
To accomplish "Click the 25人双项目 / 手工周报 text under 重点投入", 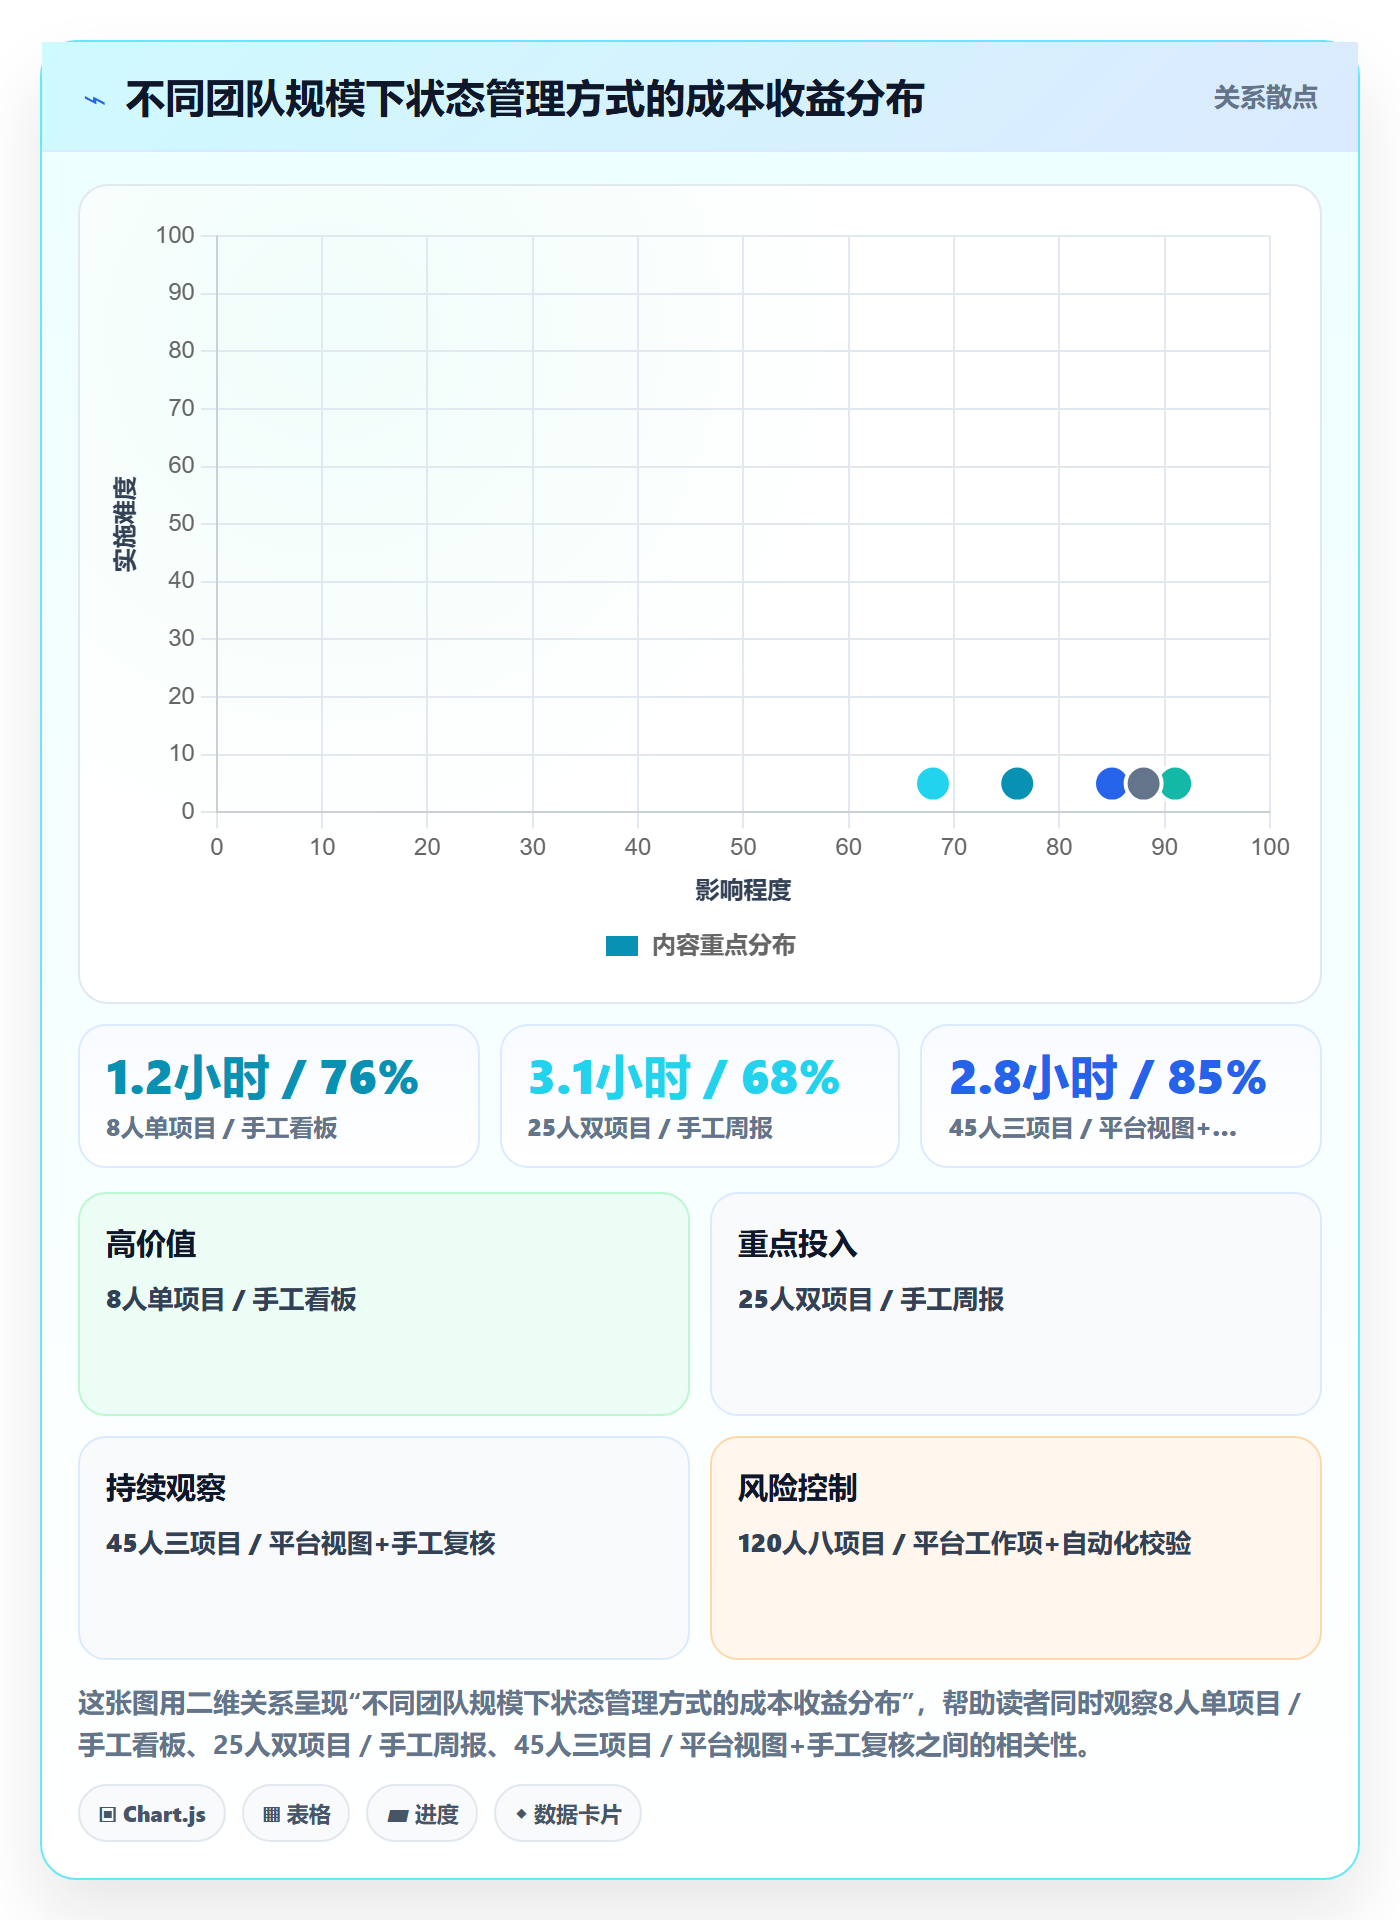I will 871,1299.
